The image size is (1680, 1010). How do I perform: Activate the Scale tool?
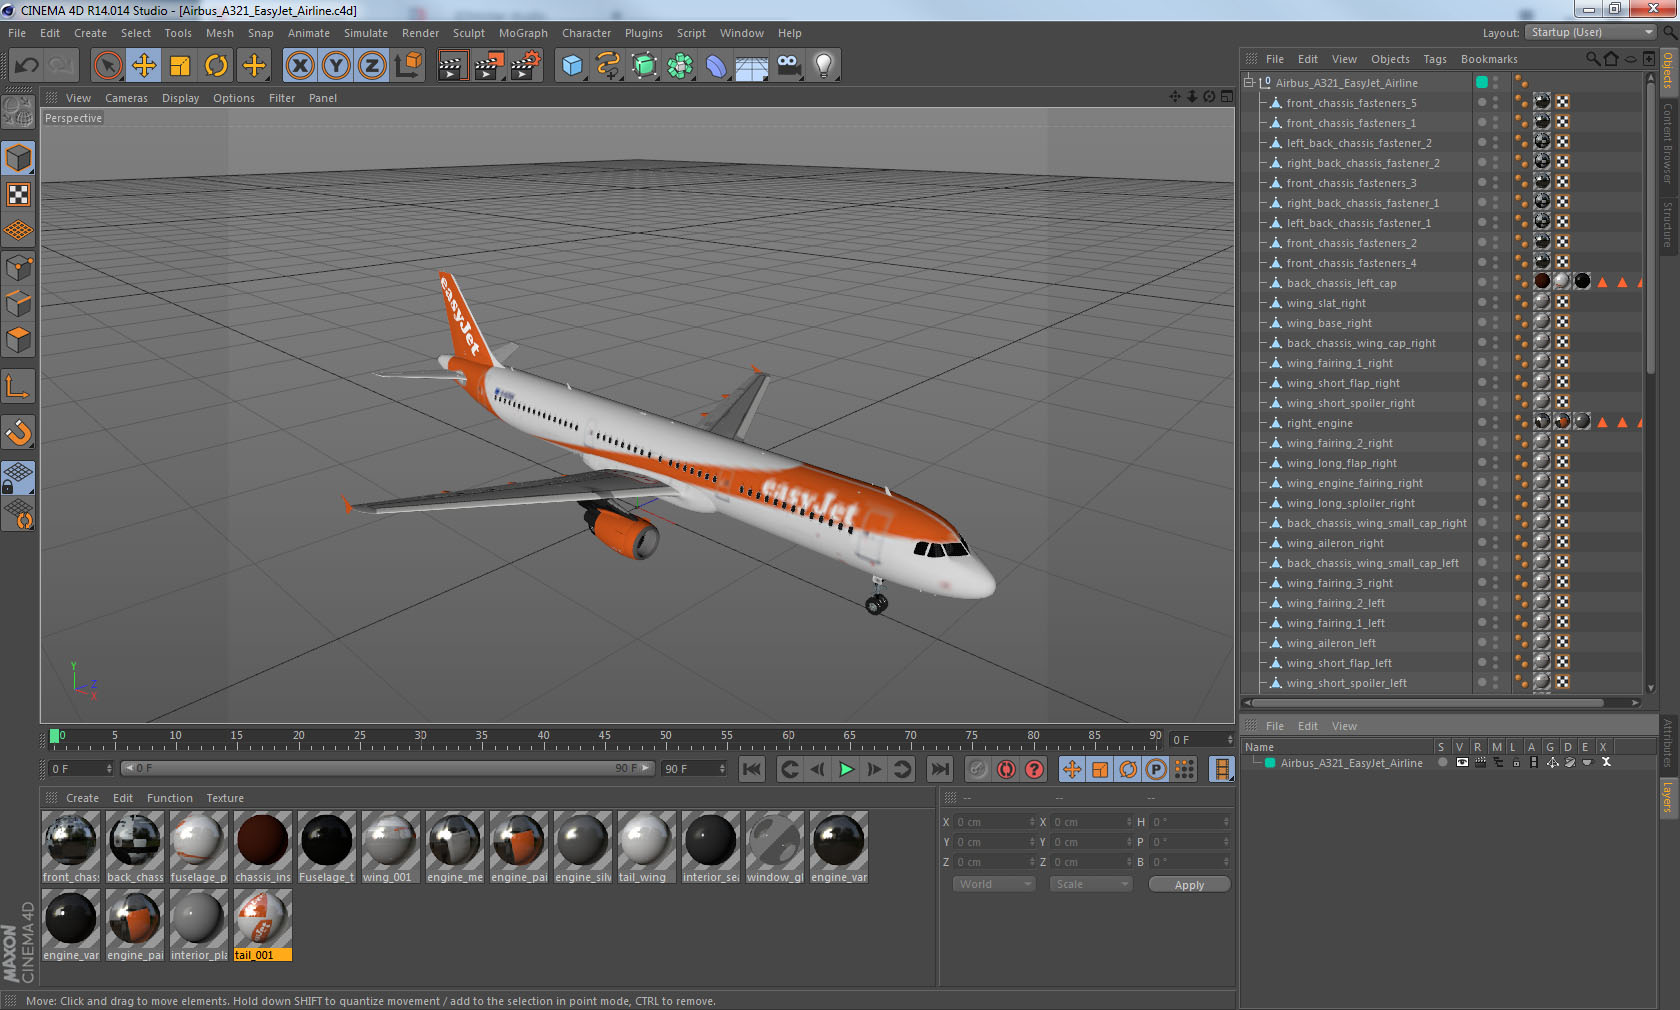pyautogui.click(x=180, y=66)
